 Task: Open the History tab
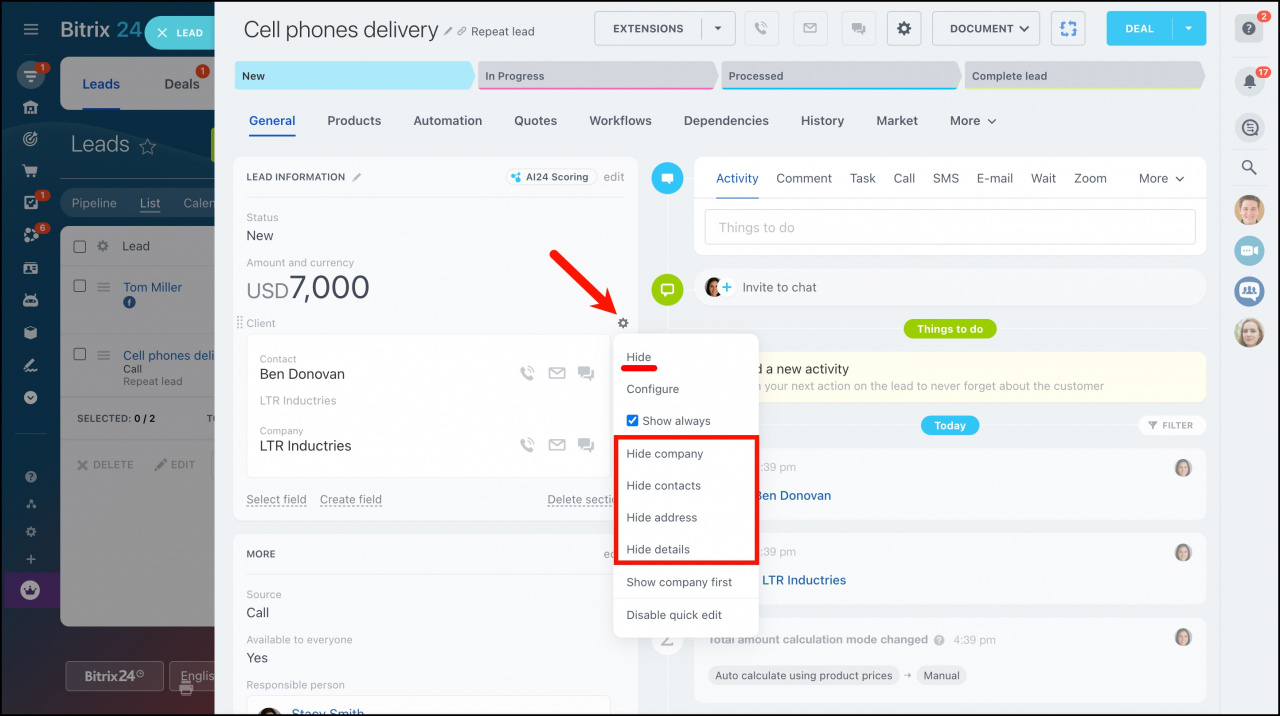(x=822, y=121)
